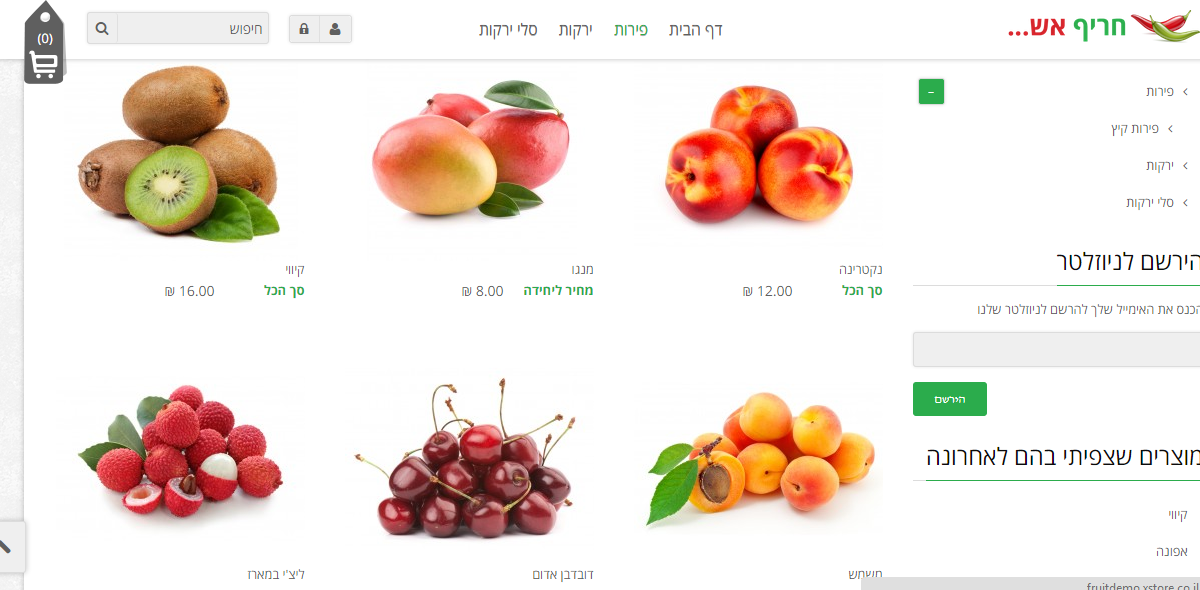The image size is (1200, 590).
Task: Open recently viewed קיווי link
Action: [x=1177, y=515]
